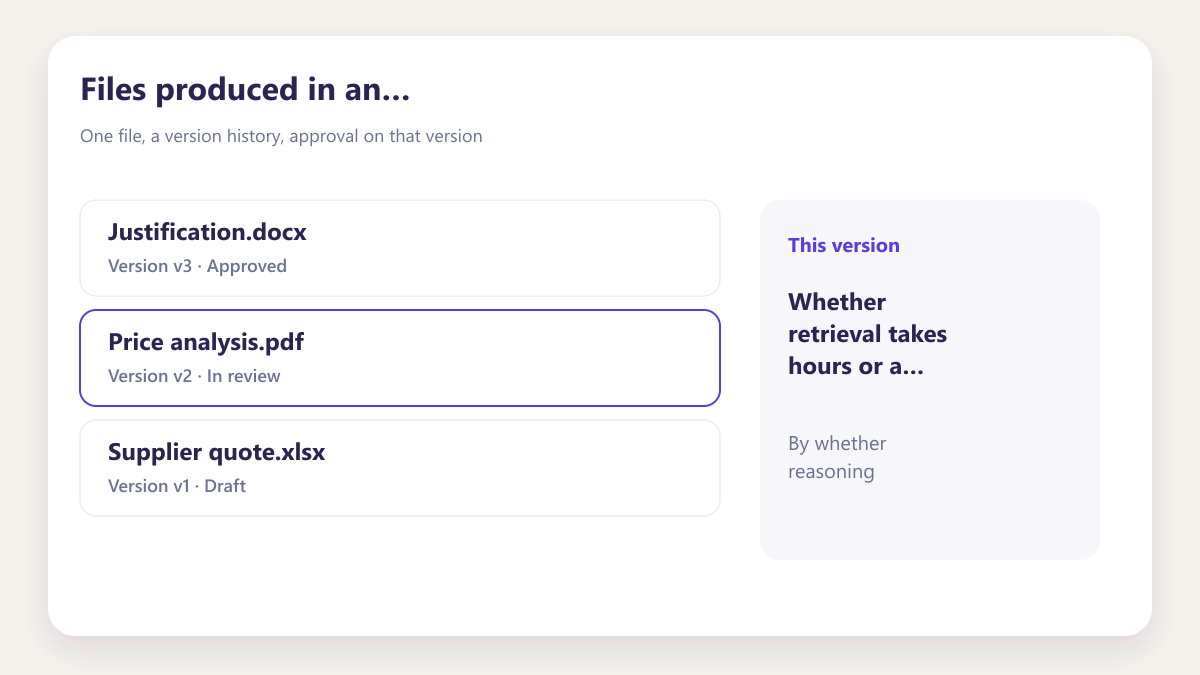Click the subtitle about version history approval
The image size is (1200, 675).
(281, 136)
